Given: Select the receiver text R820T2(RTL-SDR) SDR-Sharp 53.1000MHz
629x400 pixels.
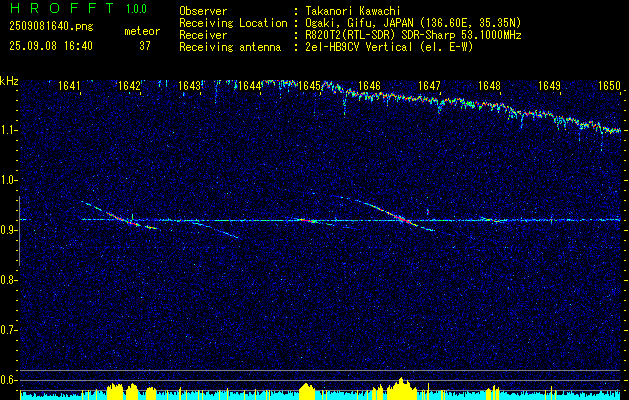Looking at the screenshot, I should tap(414, 35).
